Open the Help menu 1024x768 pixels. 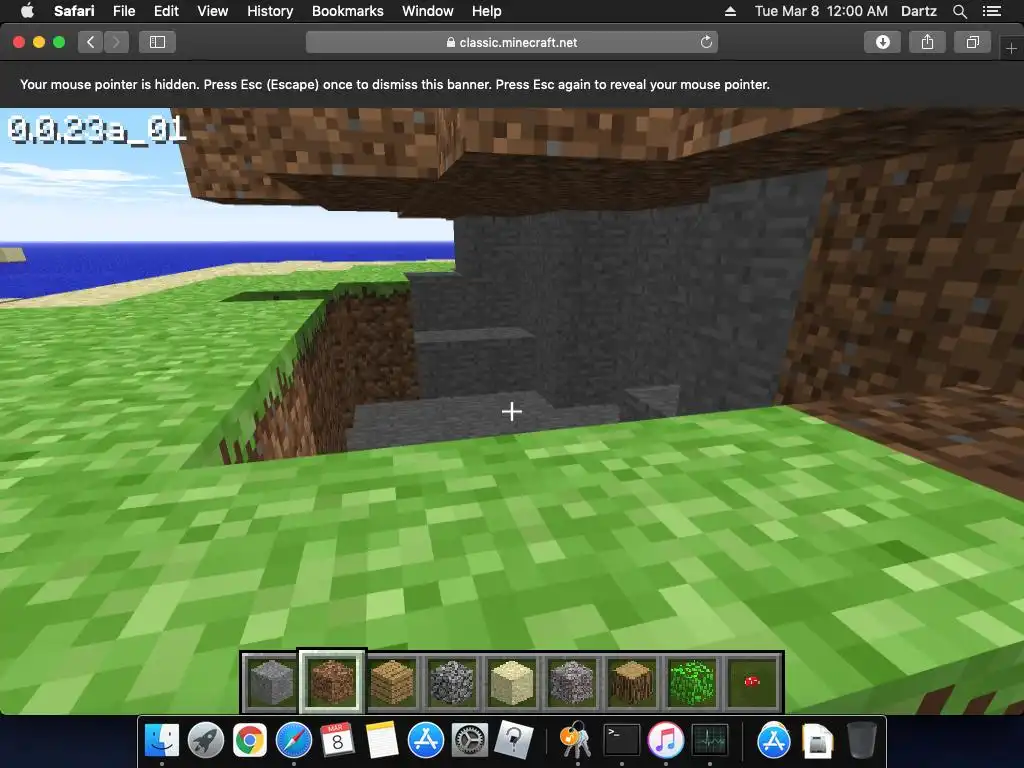tap(487, 11)
